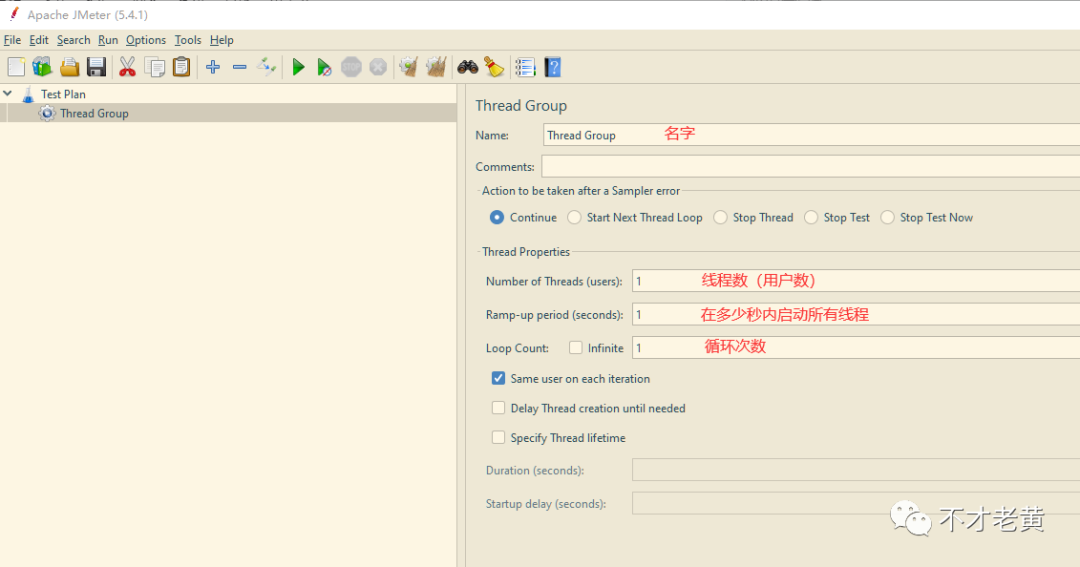
Task: Expand all nodes with plus icon
Action: (213, 67)
